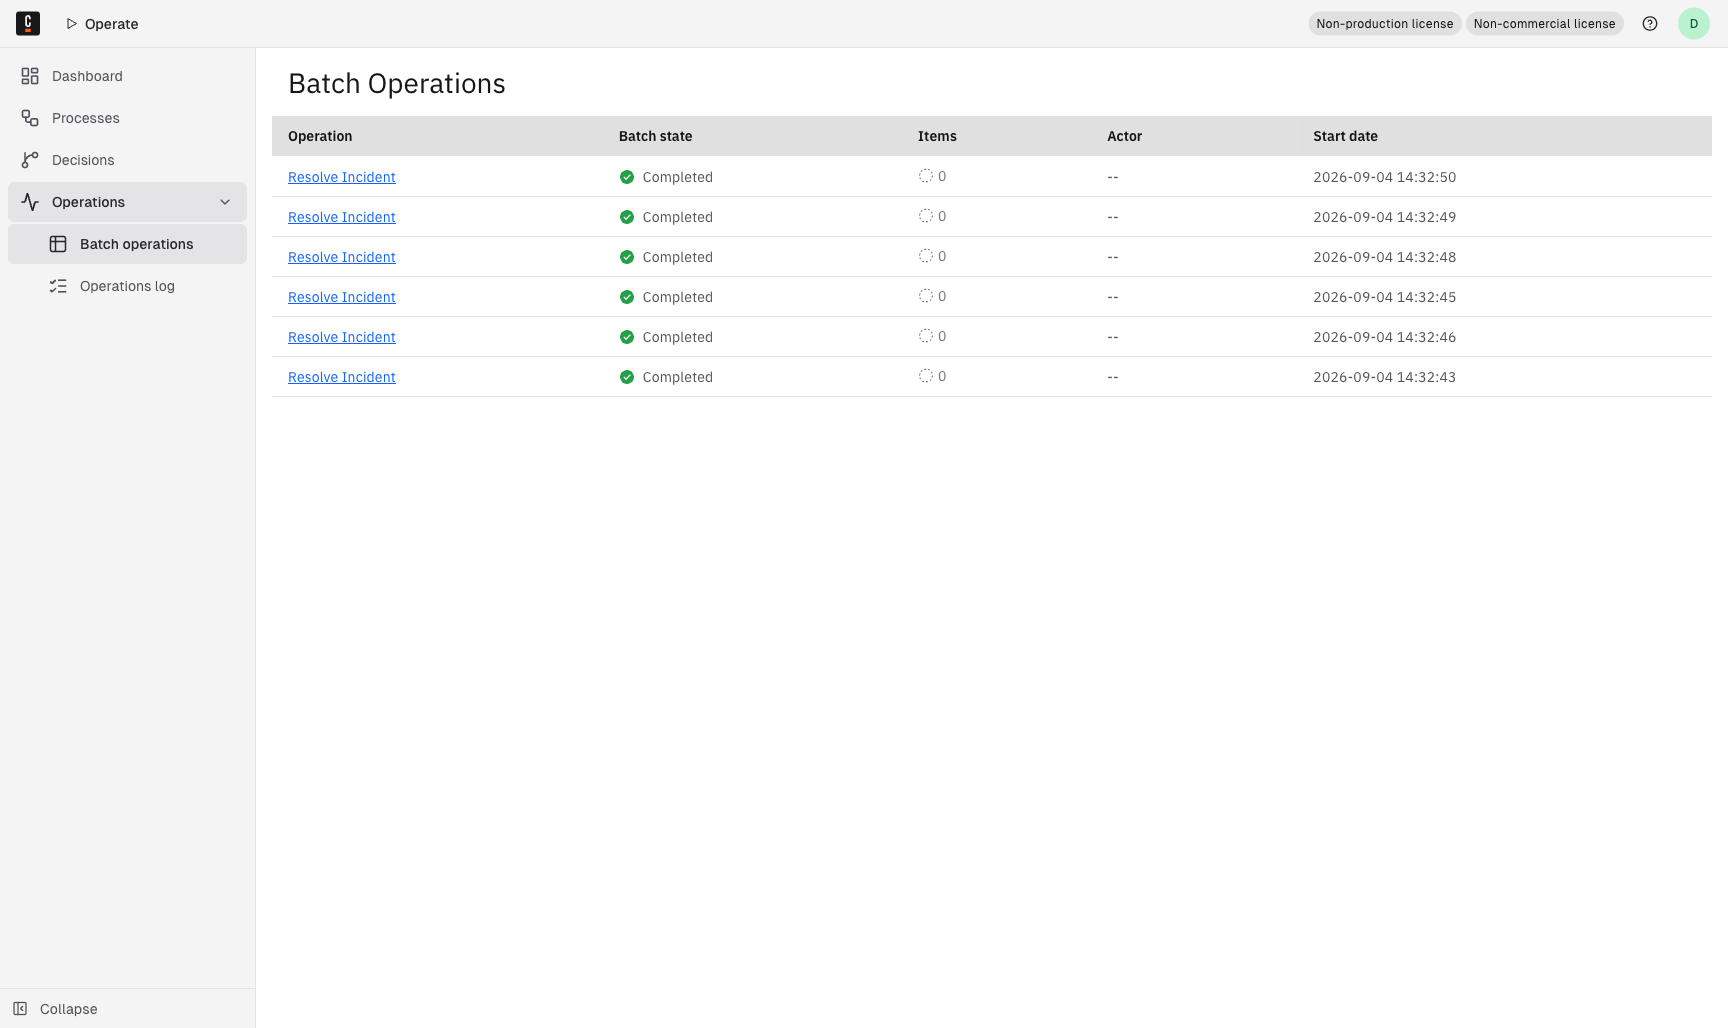The image size is (1728, 1028).
Task: Open Resolve Incident started at 14:32:48
Action: pyautogui.click(x=342, y=257)
